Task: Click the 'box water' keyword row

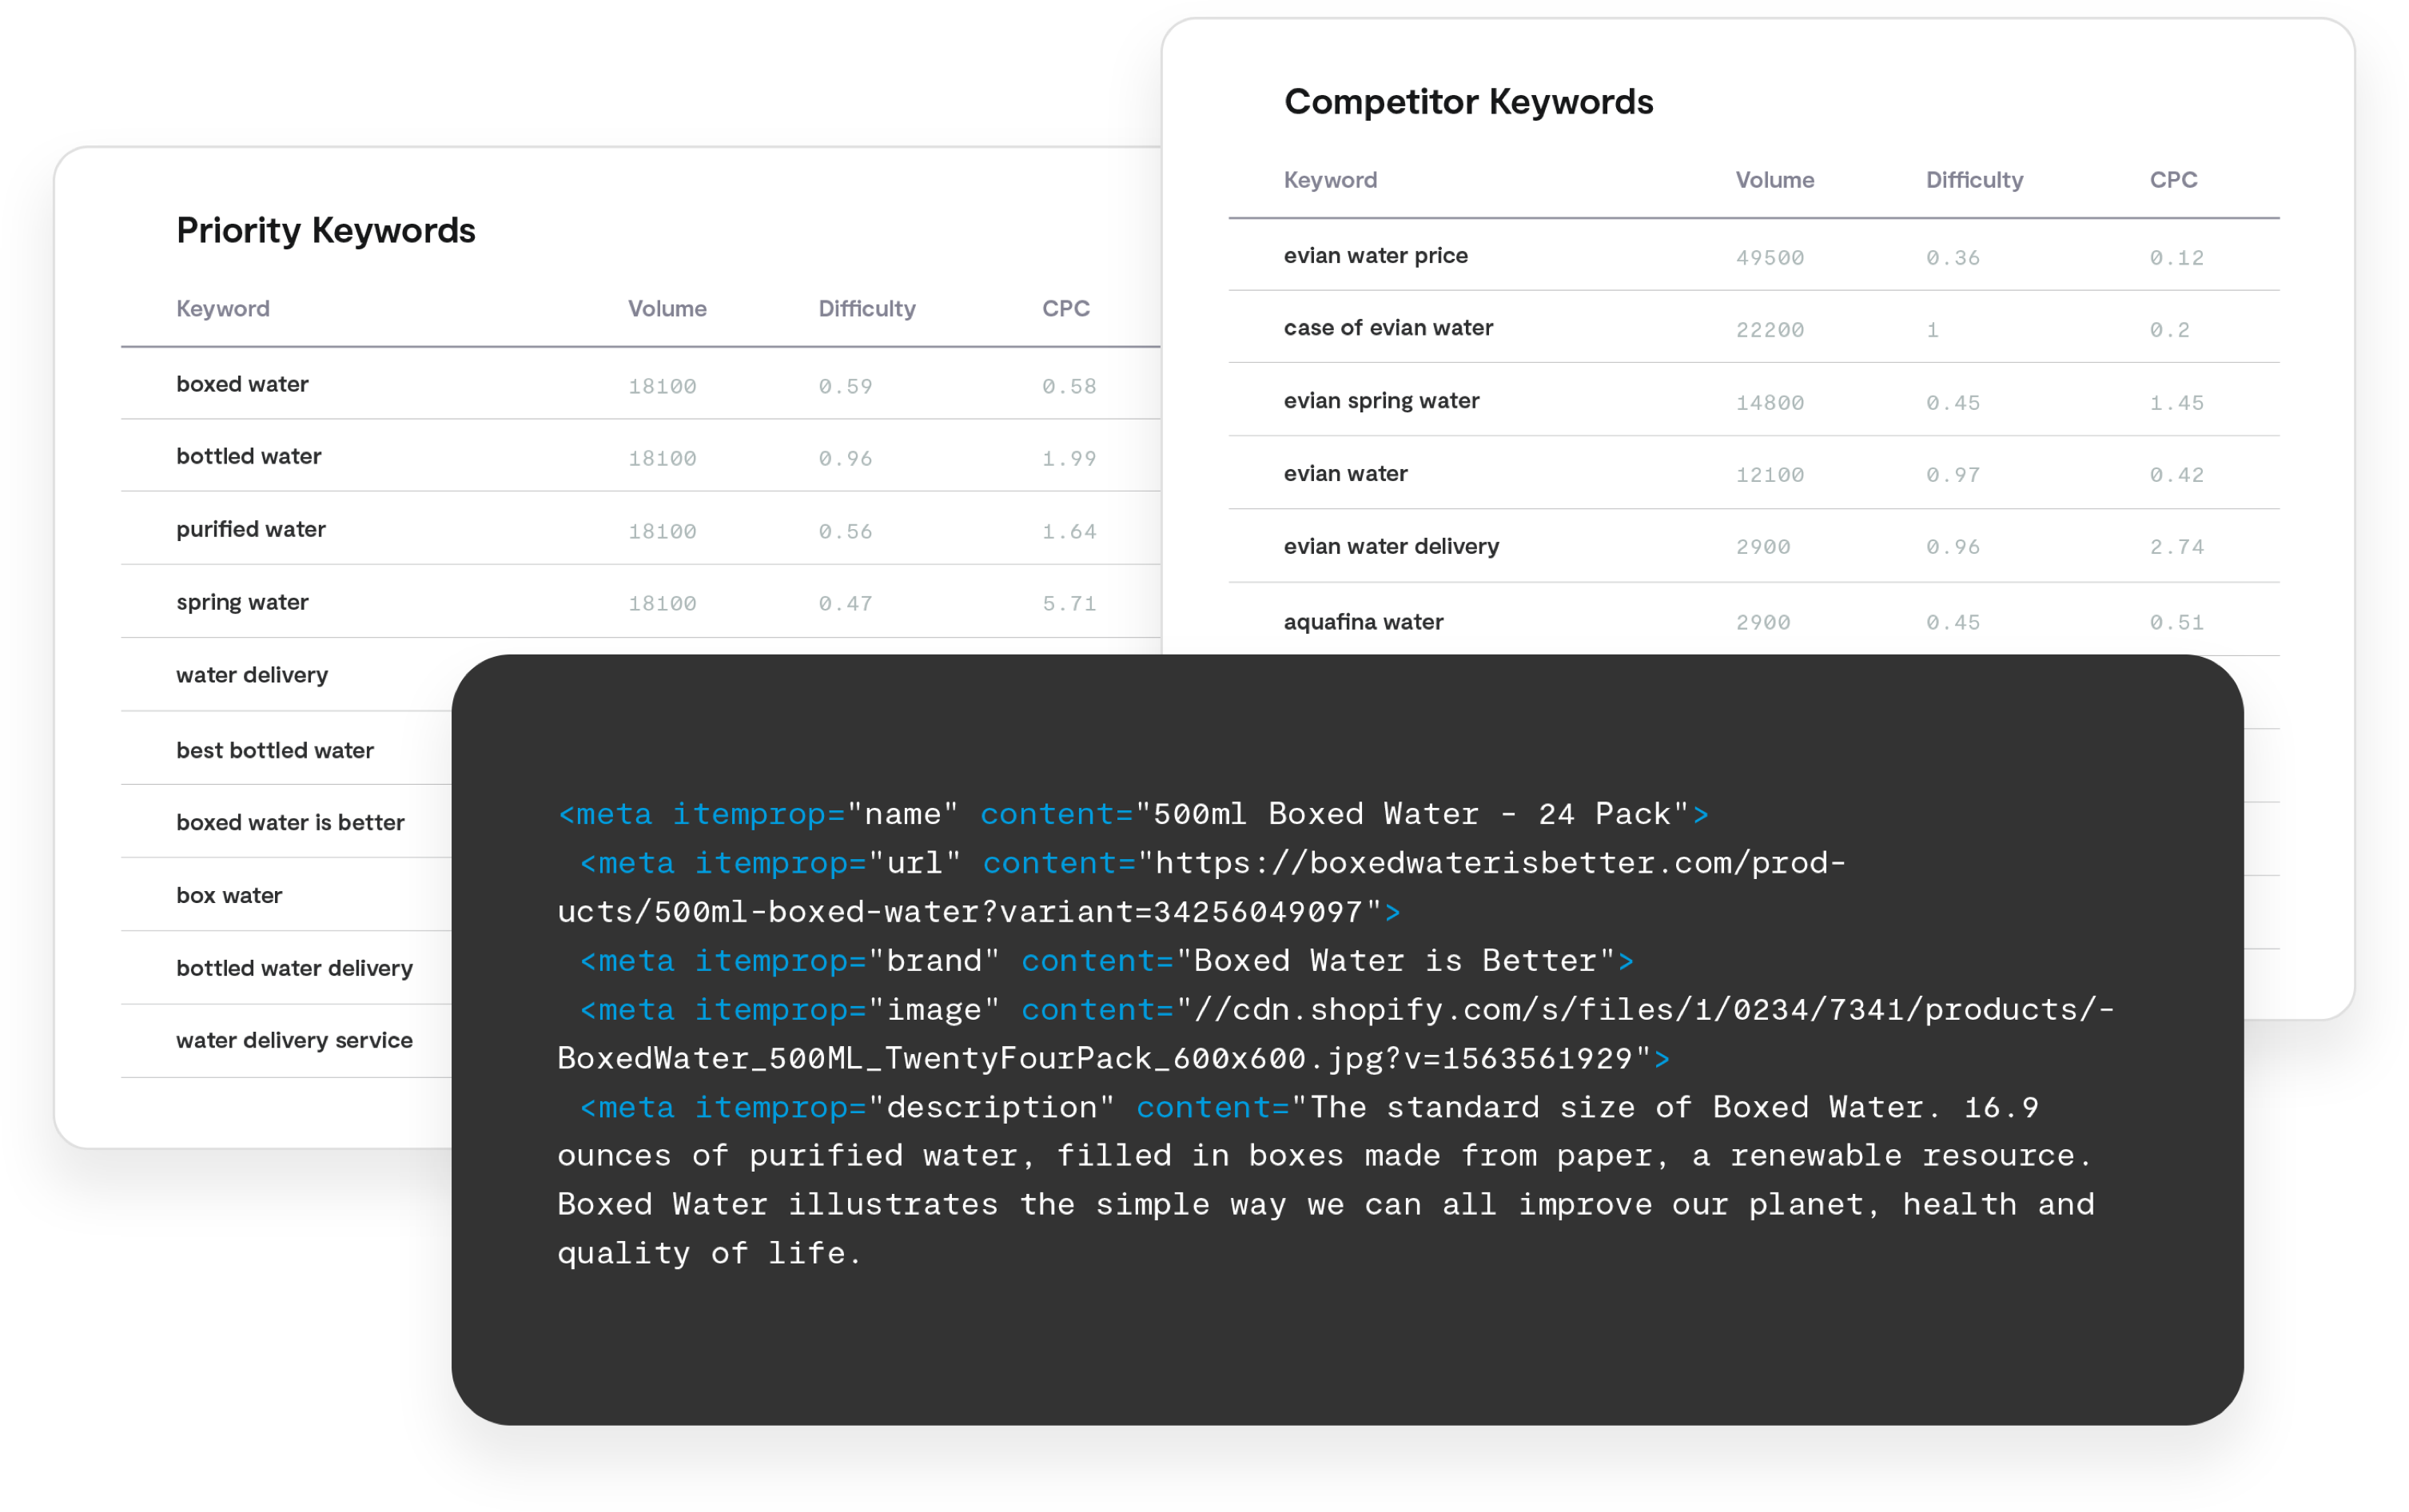Action: pos(286,895)
